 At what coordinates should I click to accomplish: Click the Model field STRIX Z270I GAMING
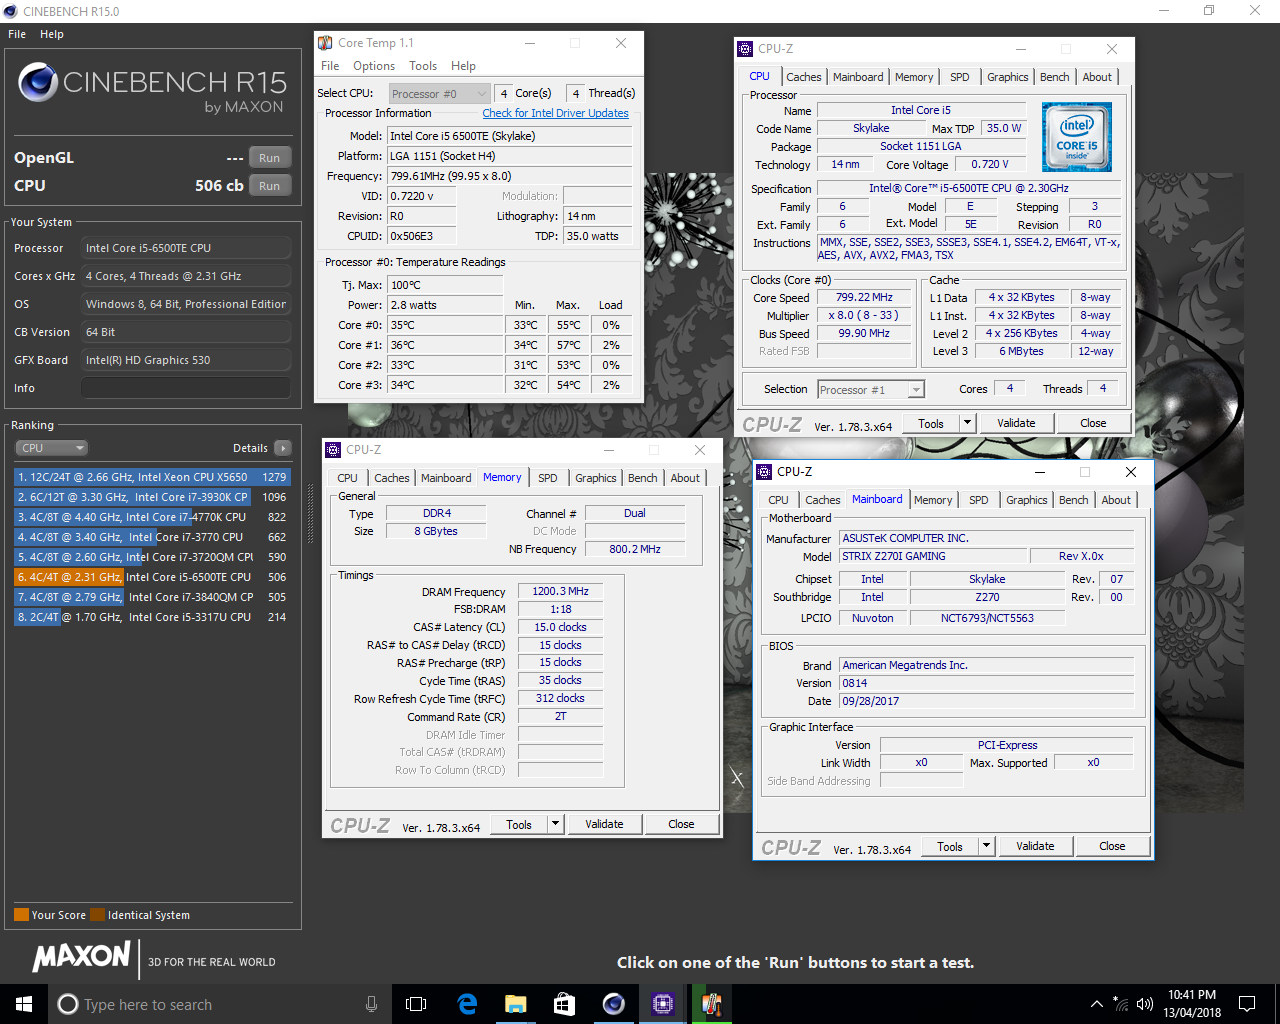933,556
